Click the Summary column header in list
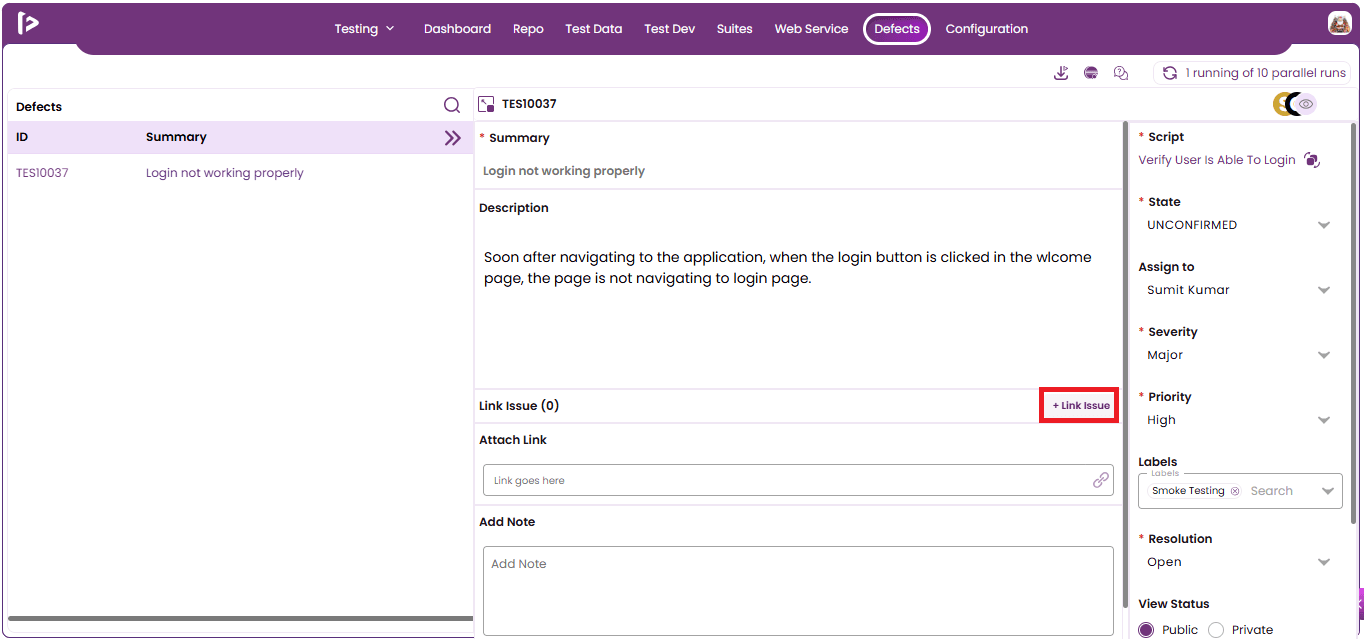Image resolution: width=1364 pixels, height=639 pixels. point(176,137)
